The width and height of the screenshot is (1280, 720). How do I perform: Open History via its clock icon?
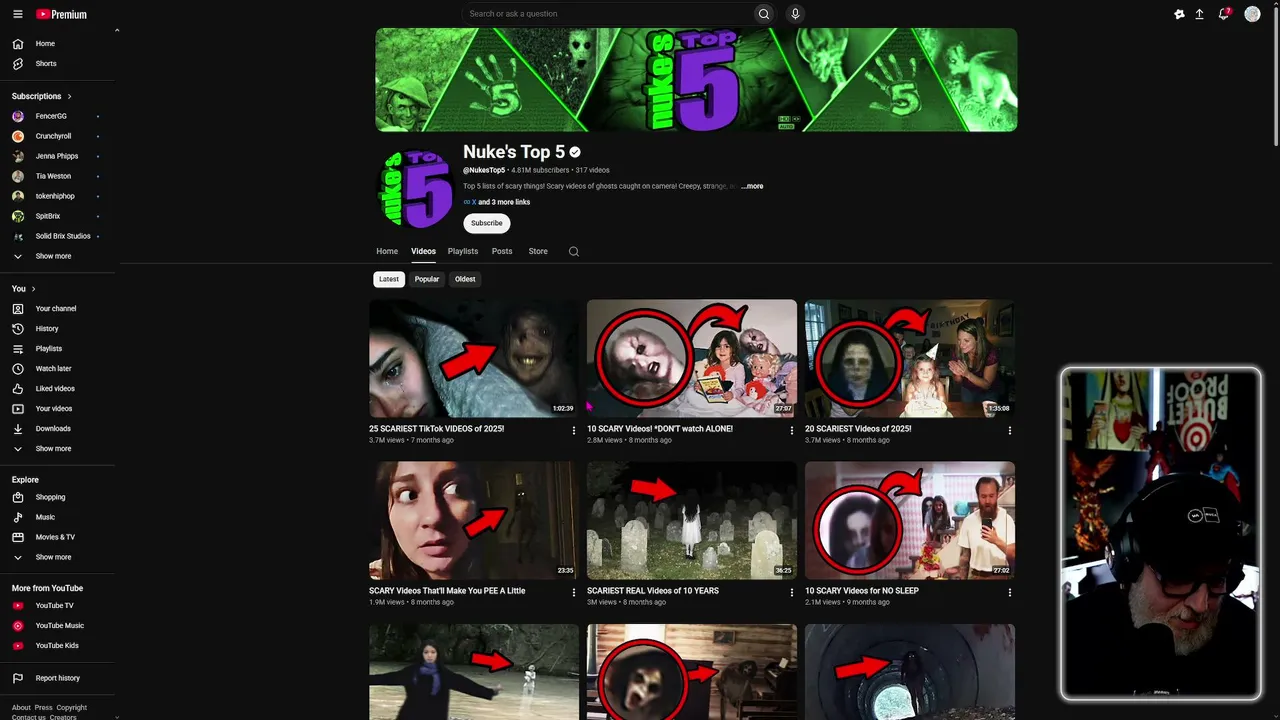(x=17, y=329)
